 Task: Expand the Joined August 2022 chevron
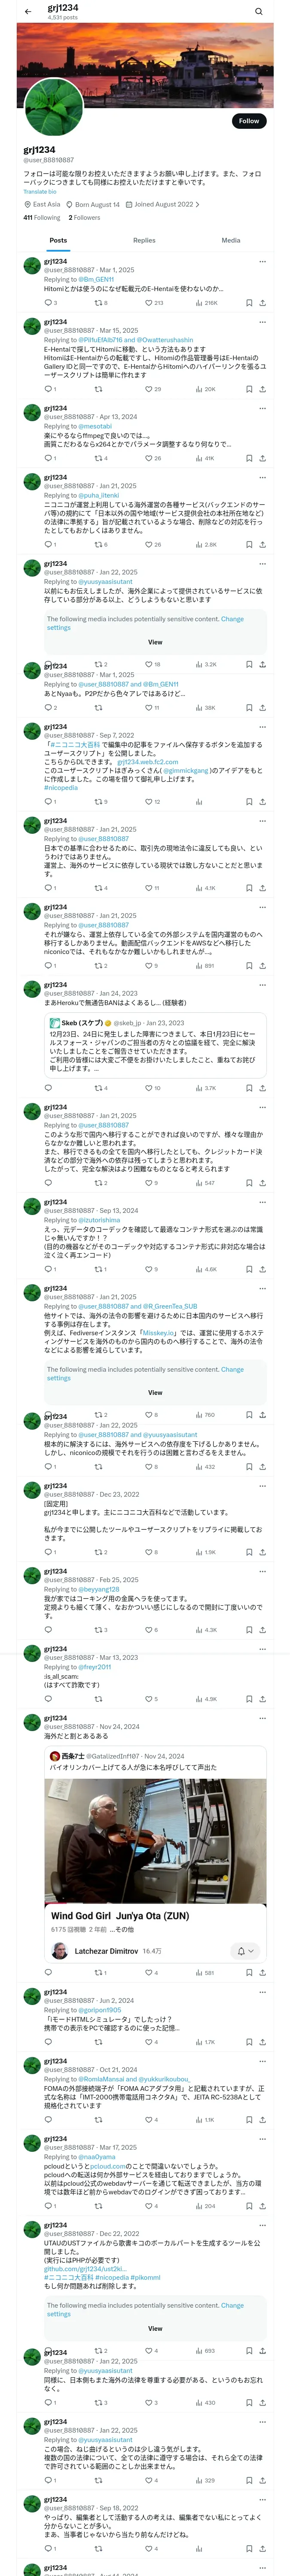(x=198, y=205)
